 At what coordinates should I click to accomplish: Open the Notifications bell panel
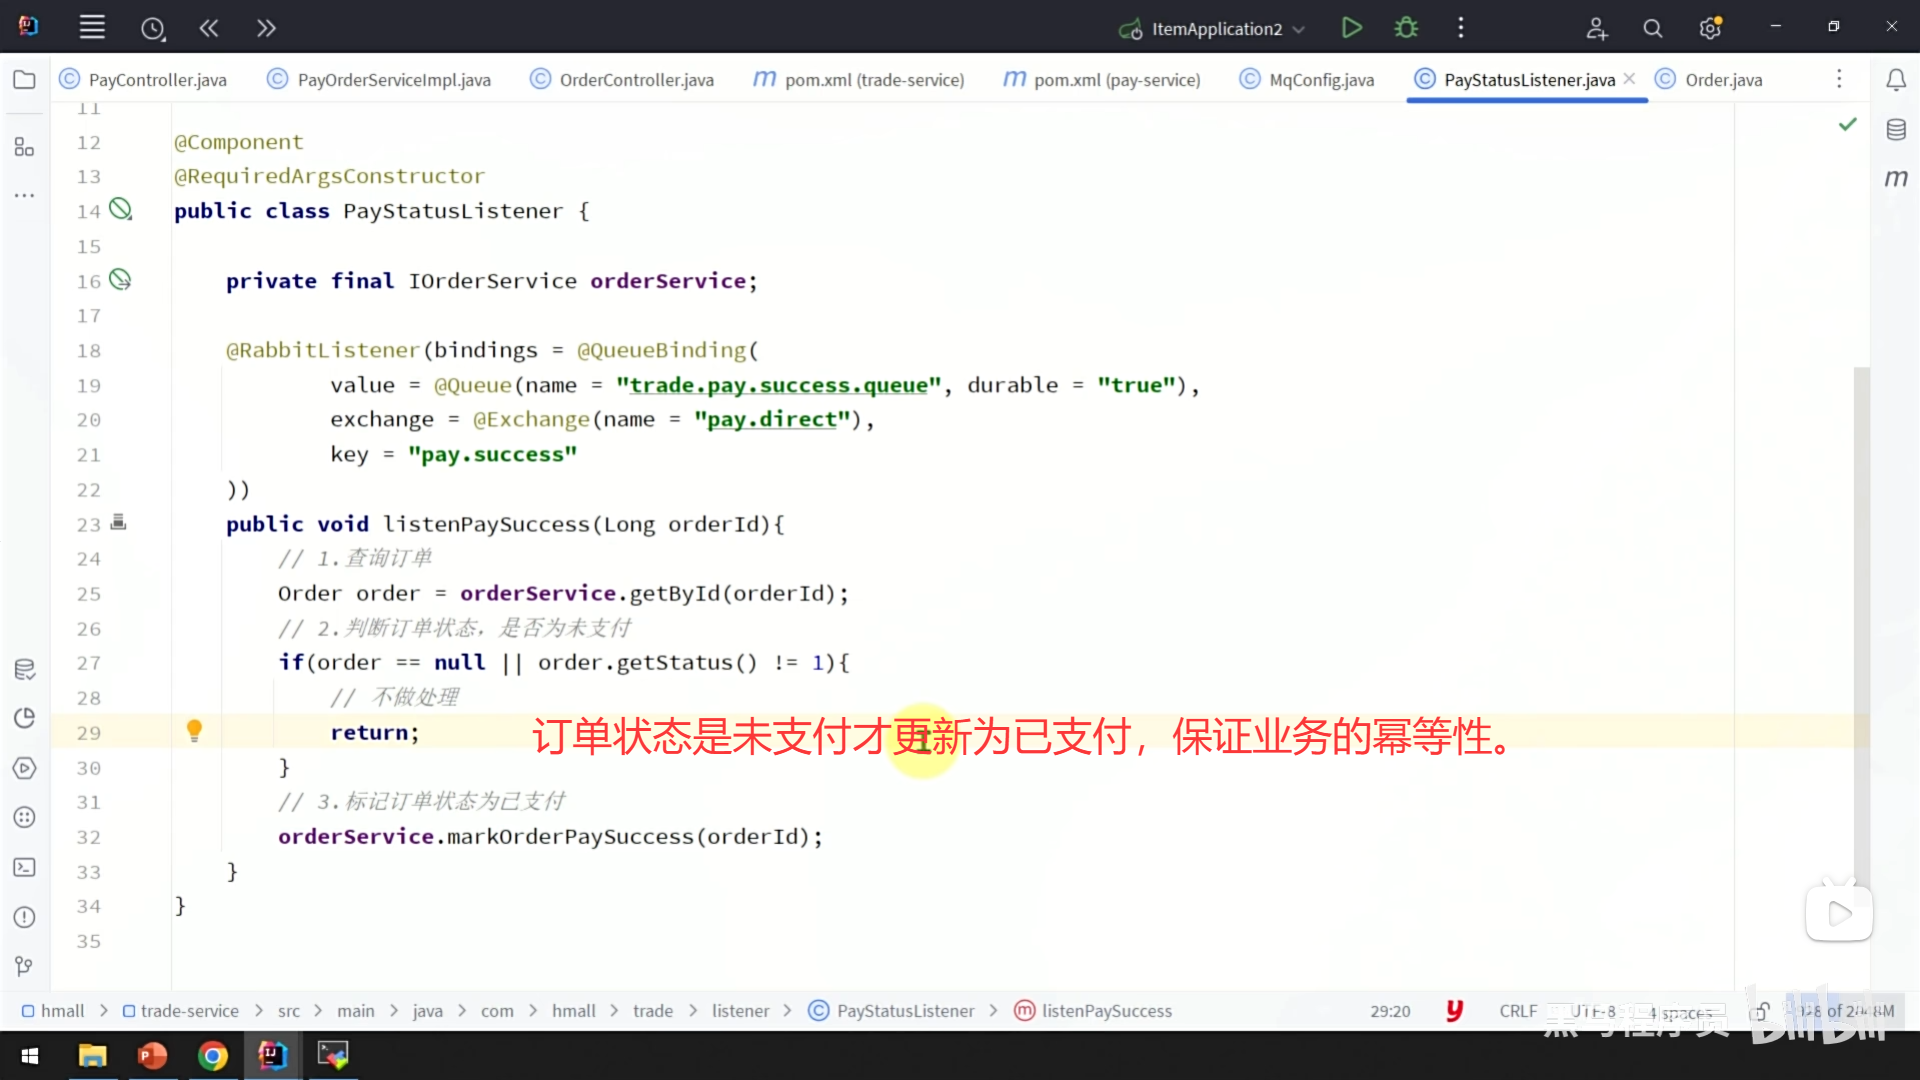(x=1896, y=79)
